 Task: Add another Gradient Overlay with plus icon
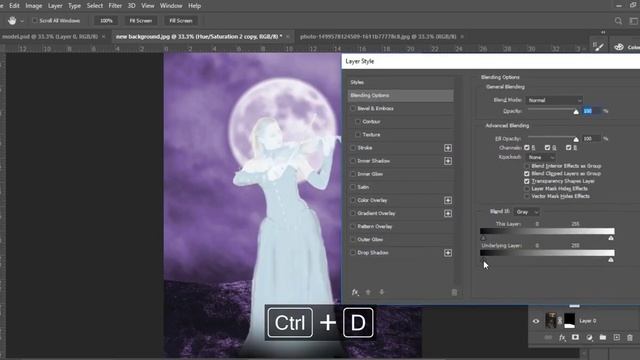[448, 213]
